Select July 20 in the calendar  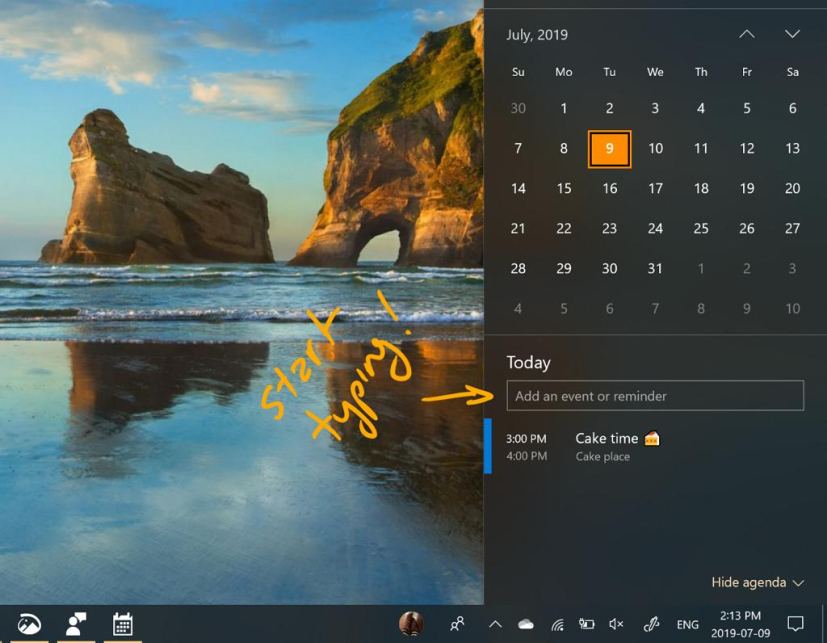(792, 189)
